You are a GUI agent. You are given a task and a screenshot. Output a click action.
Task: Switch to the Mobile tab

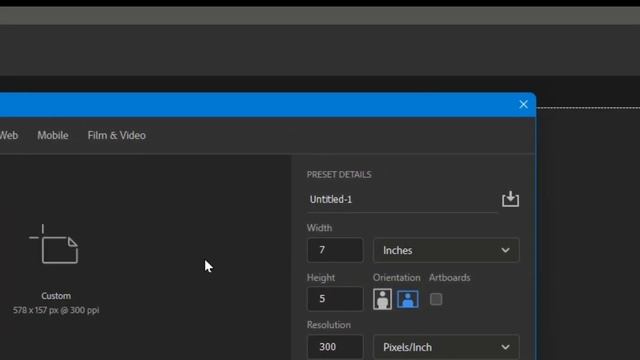(53, 136)
